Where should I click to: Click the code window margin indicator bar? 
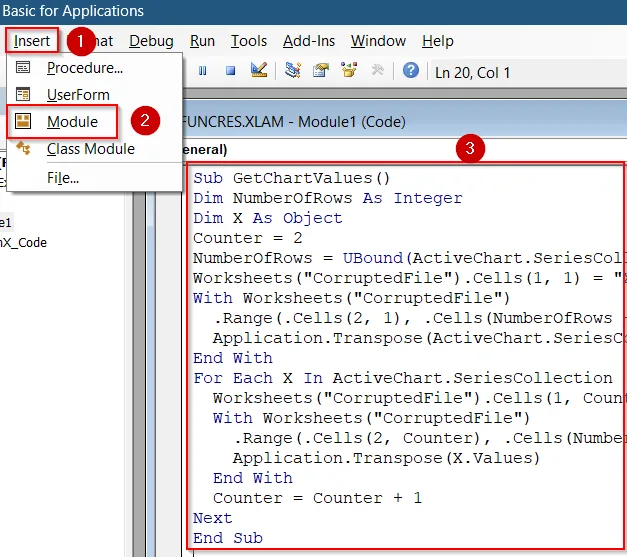point(169,374)
